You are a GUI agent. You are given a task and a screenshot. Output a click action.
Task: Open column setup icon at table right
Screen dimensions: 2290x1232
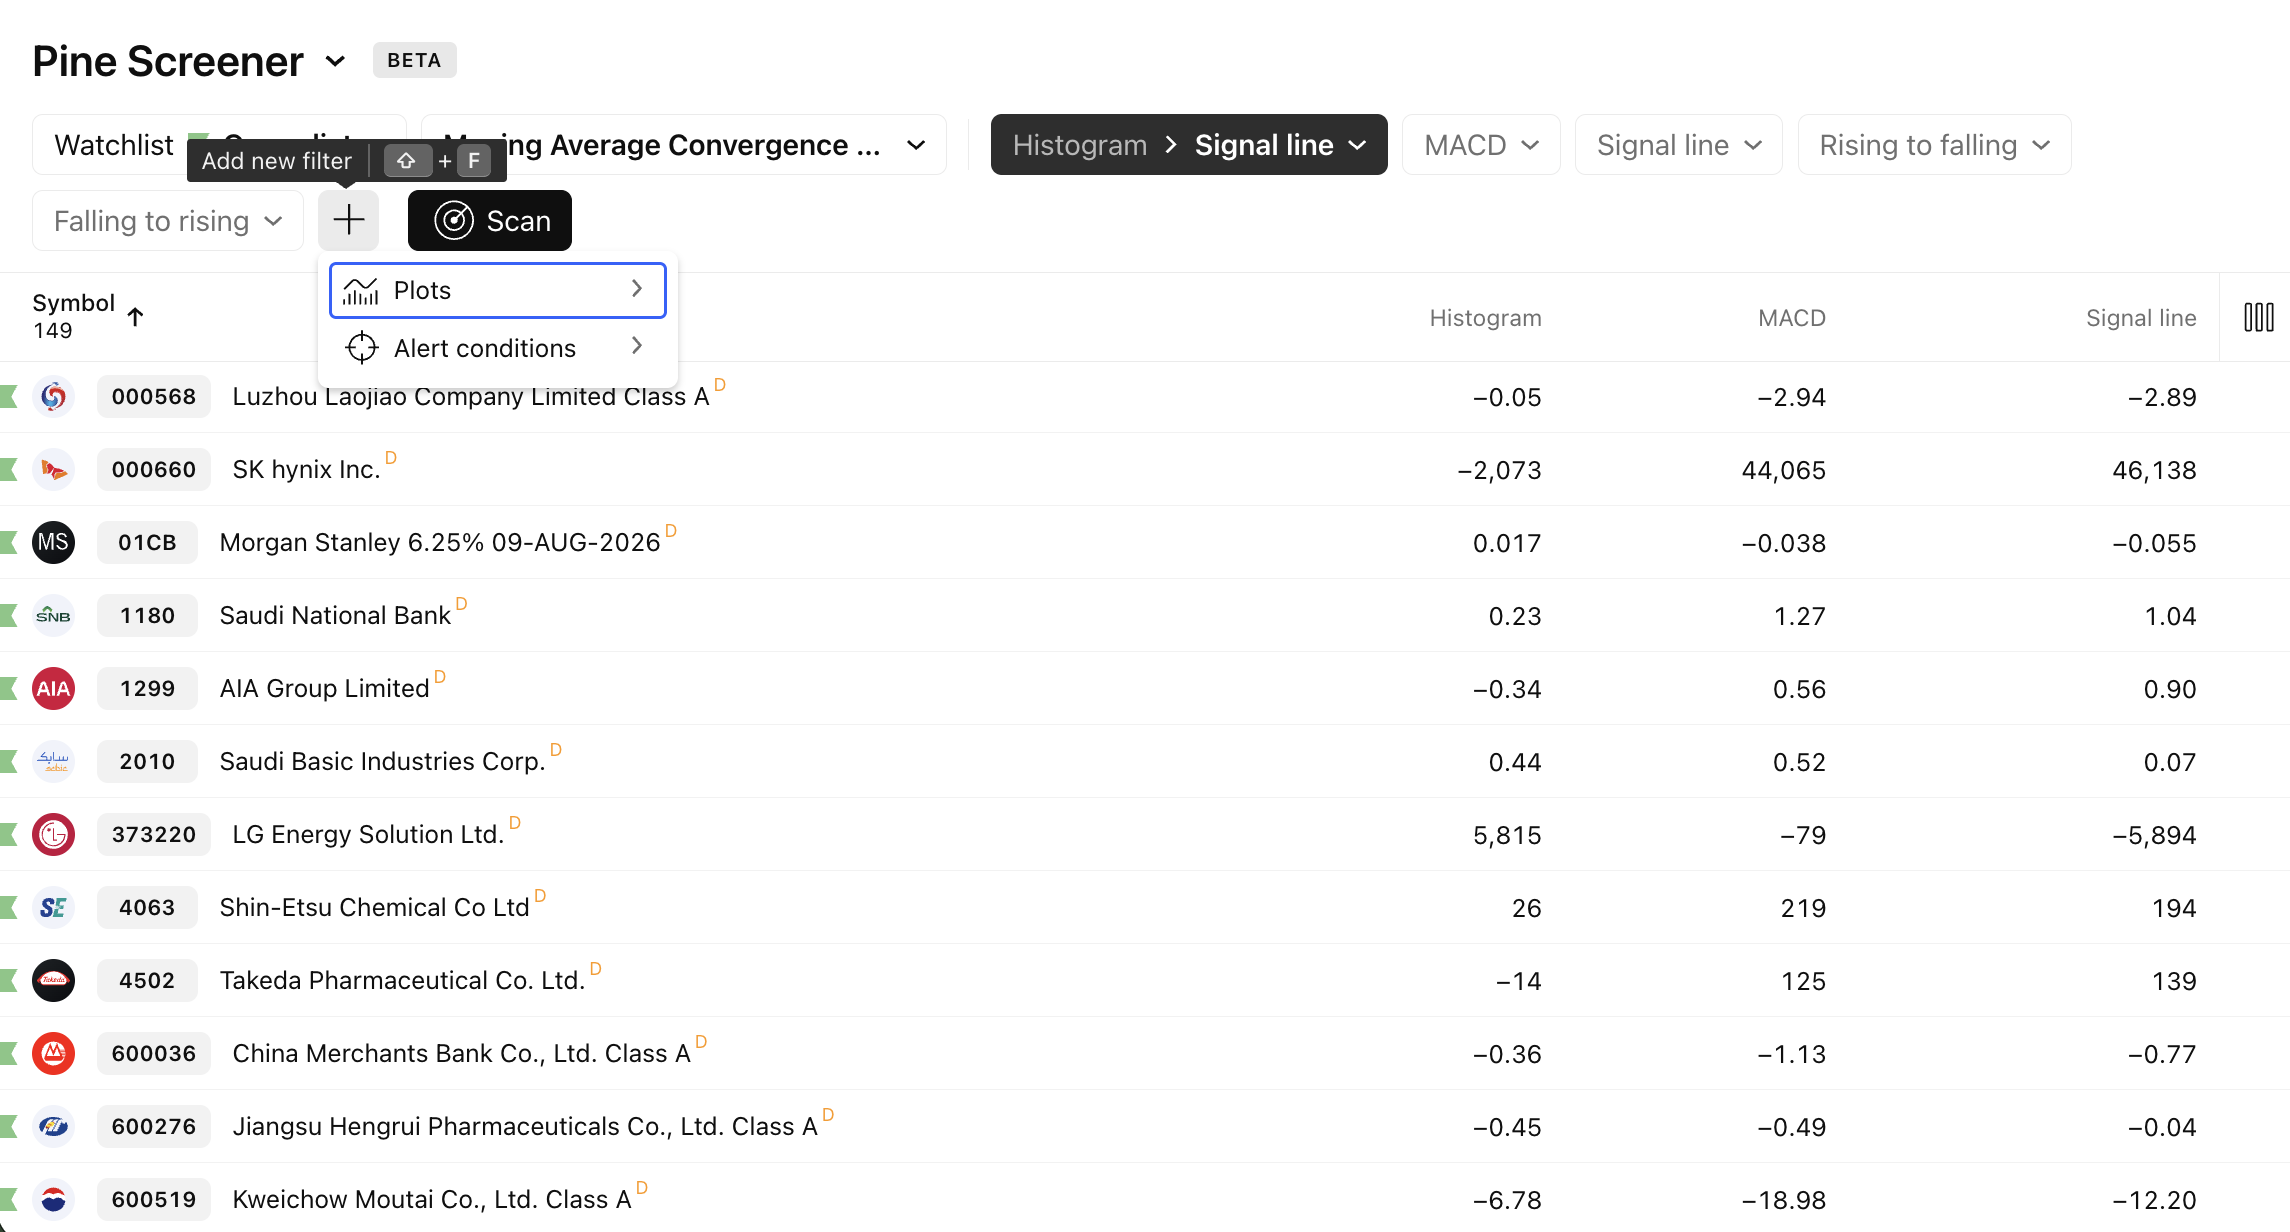click(2258, 318)
